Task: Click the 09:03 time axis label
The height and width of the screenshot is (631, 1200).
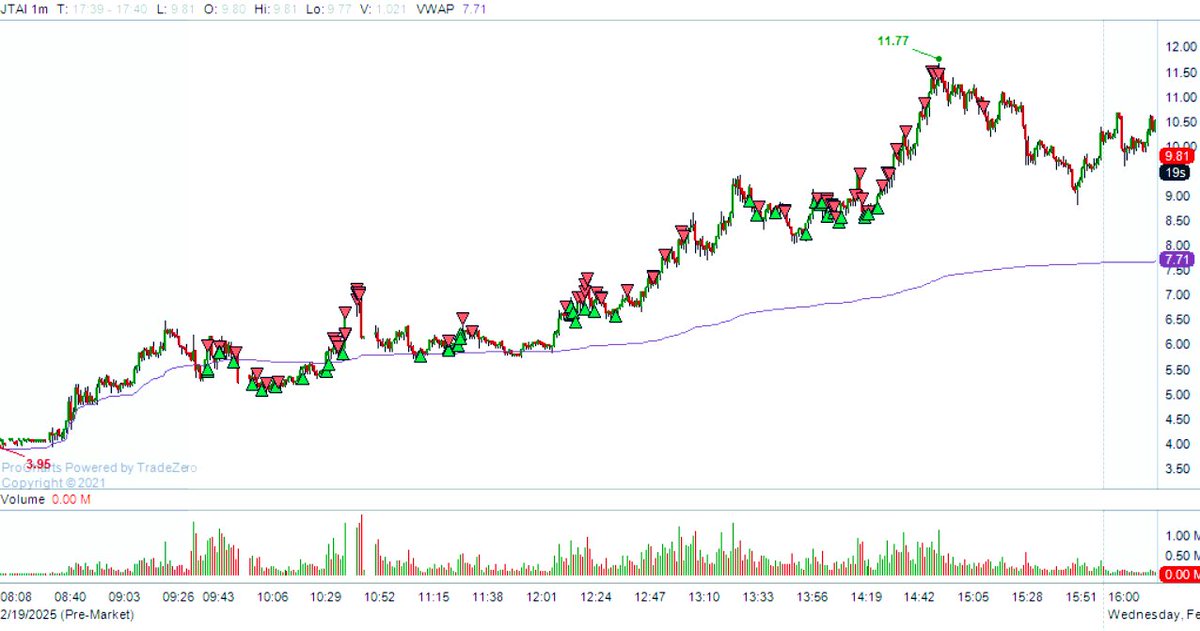Action: 125,597
